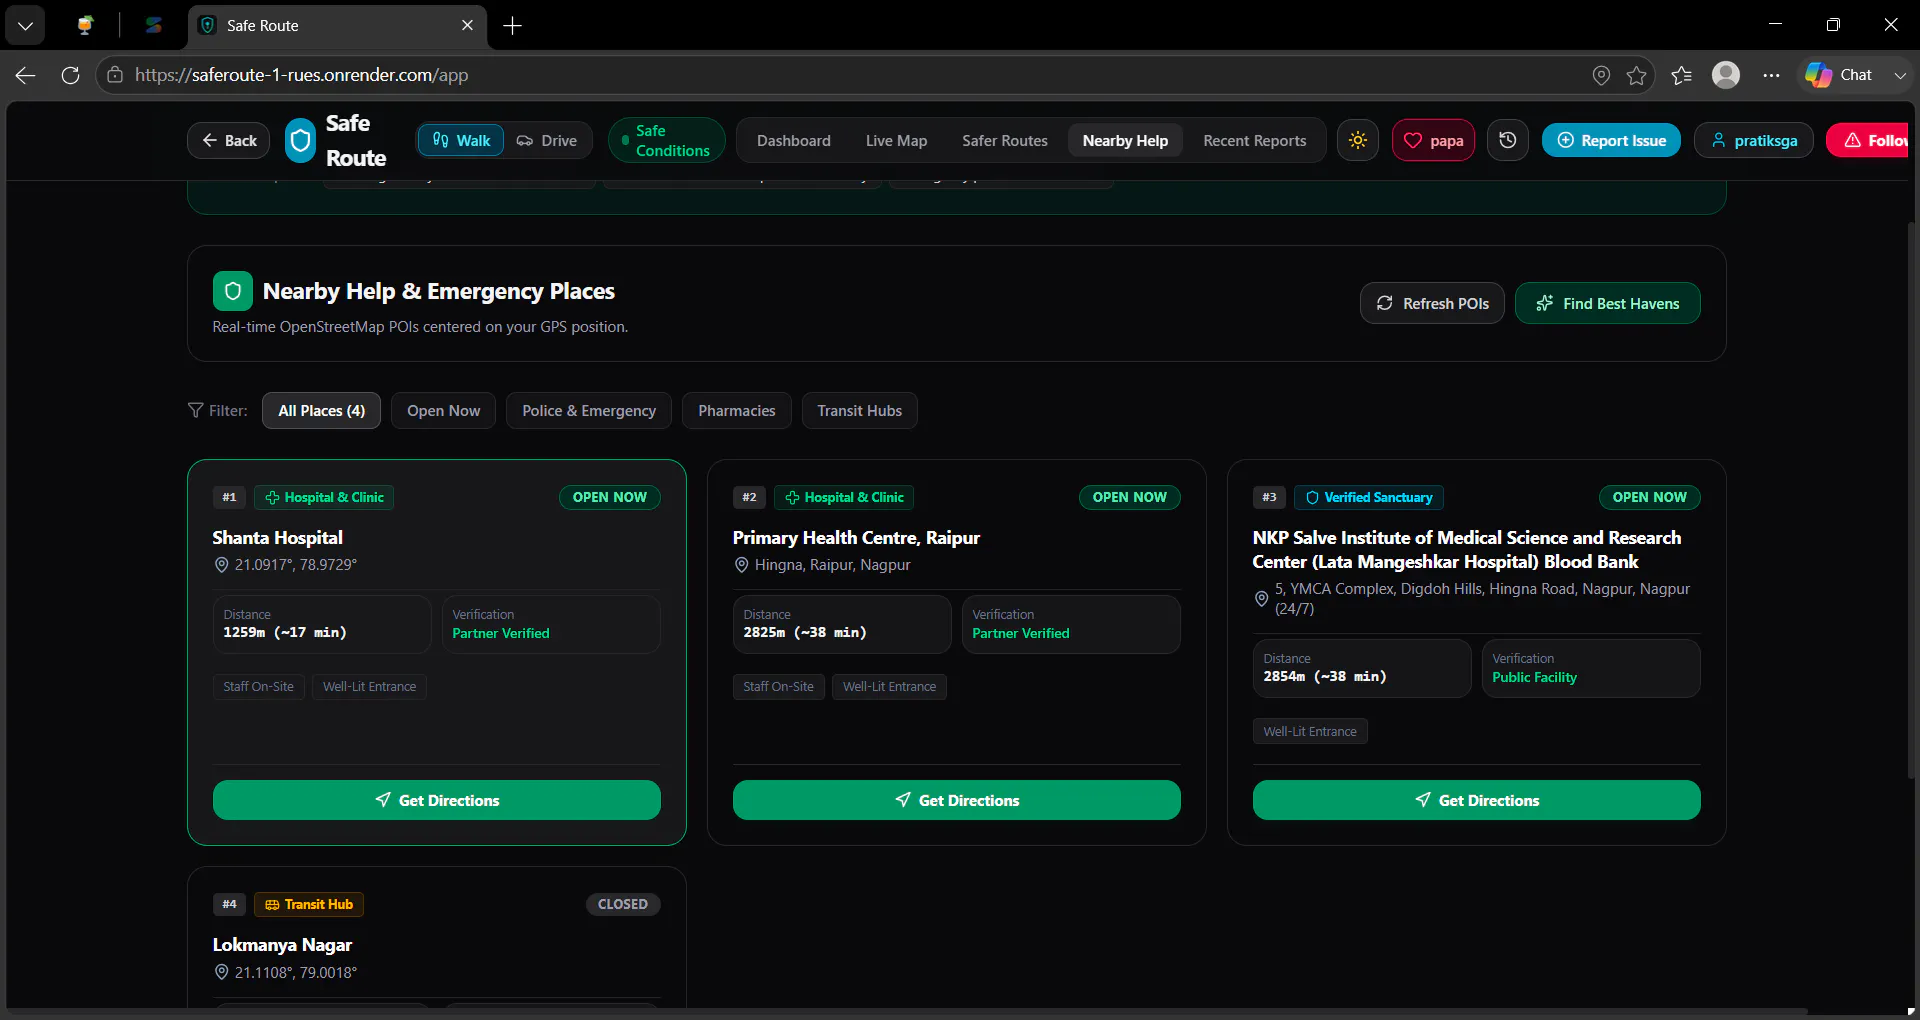Select the Shanta Hospital card title

point(278,538)
